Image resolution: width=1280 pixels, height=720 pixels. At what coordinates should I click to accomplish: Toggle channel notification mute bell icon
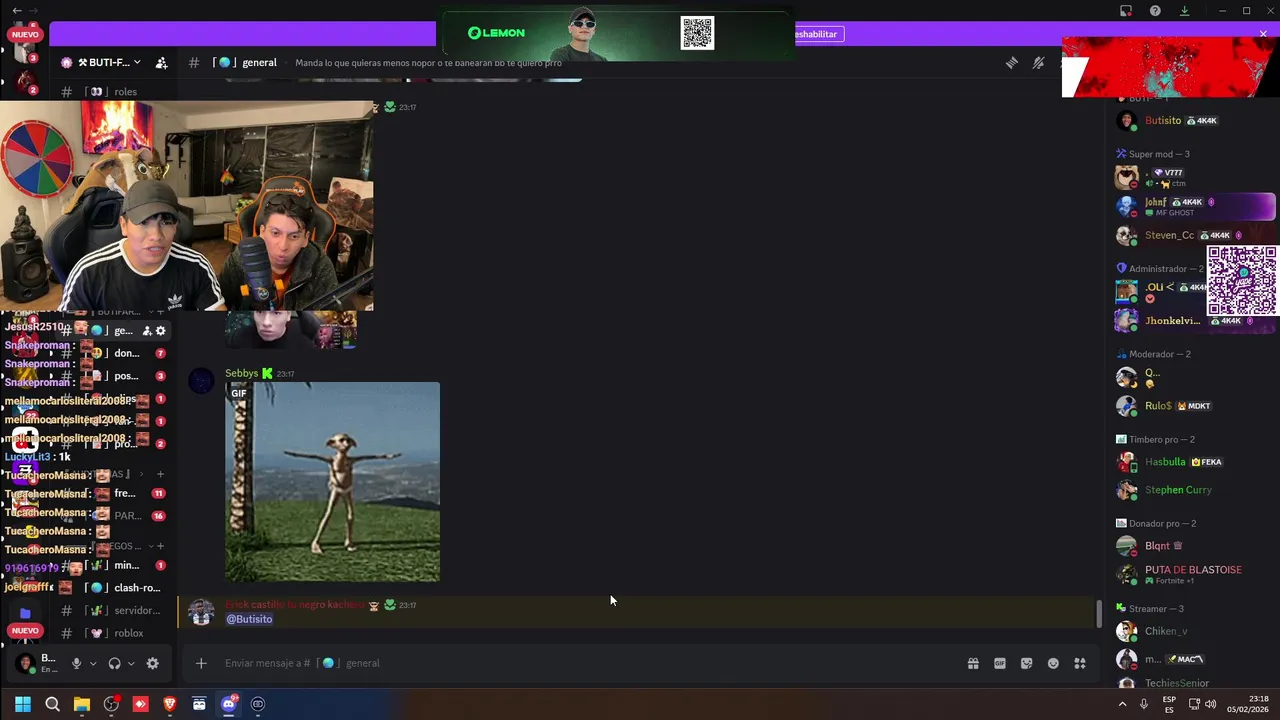pos(1038,62)
